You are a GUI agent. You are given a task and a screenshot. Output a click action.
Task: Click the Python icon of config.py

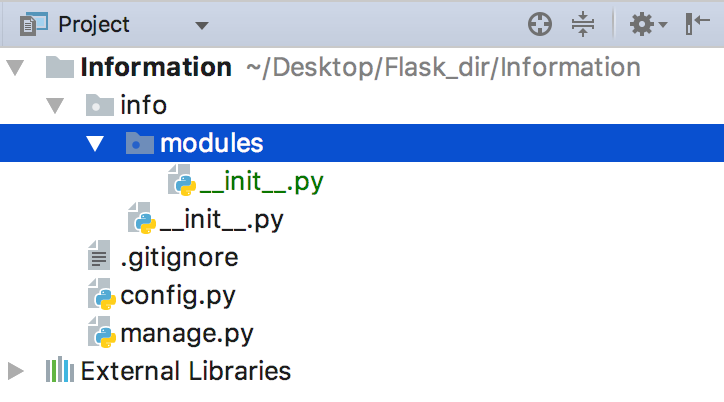tap(102, 294)
